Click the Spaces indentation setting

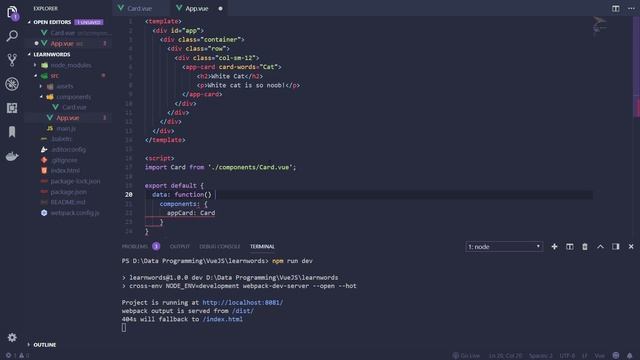pos(540,356)
